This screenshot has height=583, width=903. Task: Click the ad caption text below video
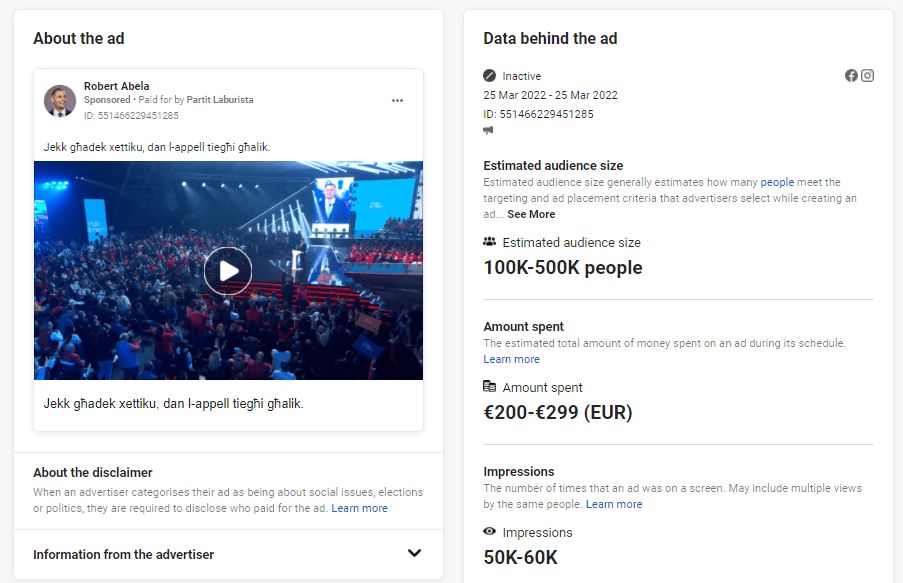(x=173, y=404)
